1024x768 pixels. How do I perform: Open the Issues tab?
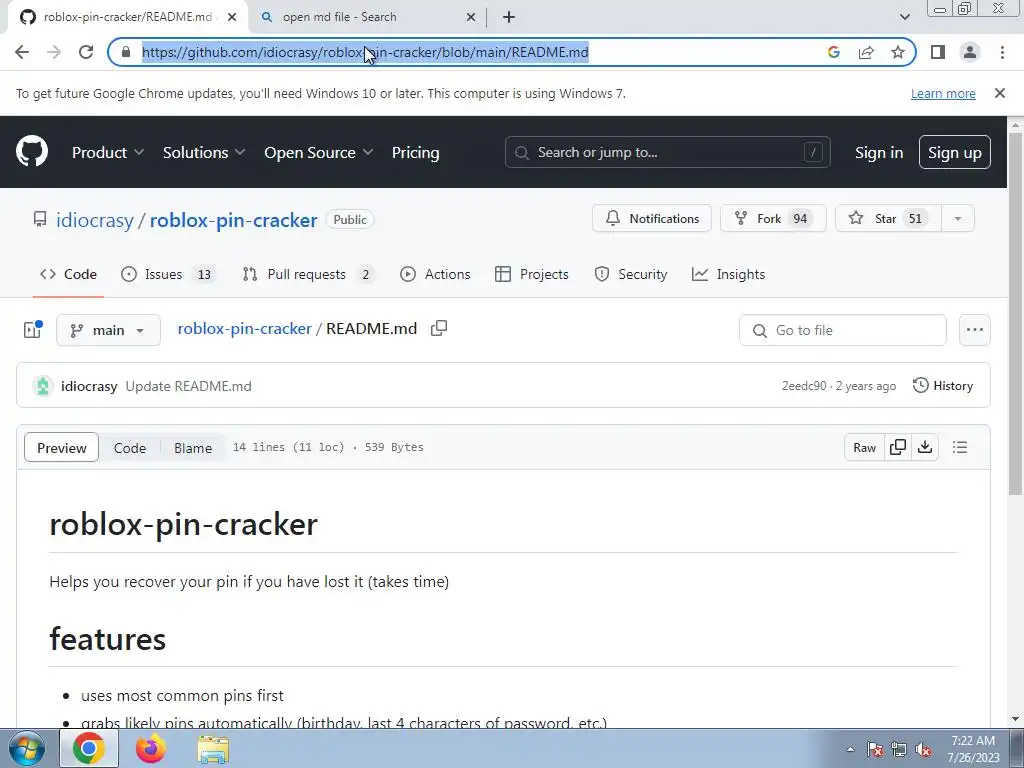coord(168,274)
